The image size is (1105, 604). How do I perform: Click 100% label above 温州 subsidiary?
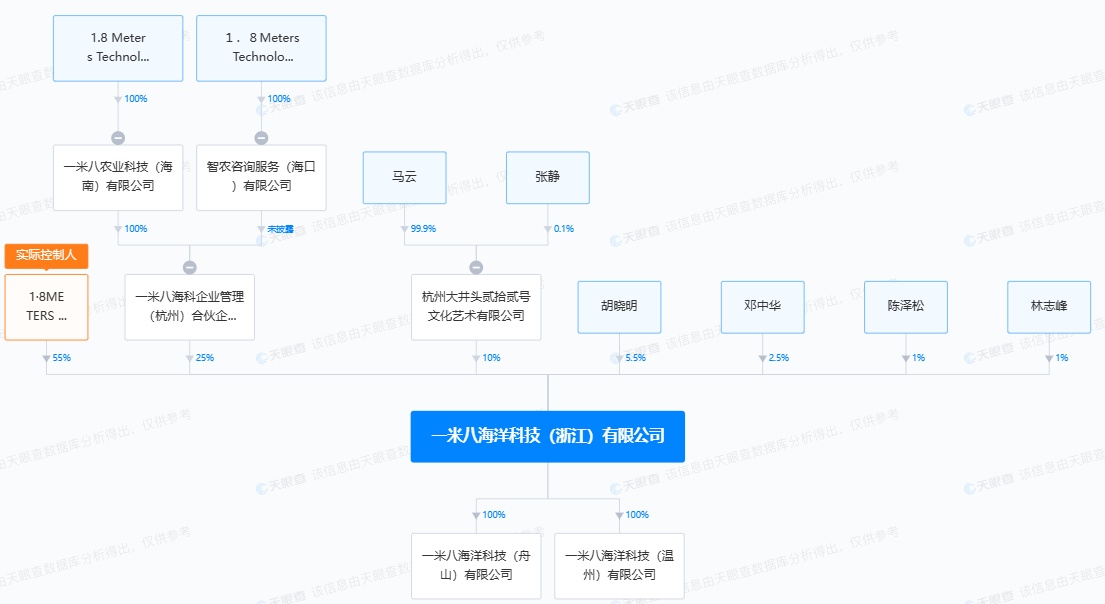pyautogui.click(x=637, y=515)
